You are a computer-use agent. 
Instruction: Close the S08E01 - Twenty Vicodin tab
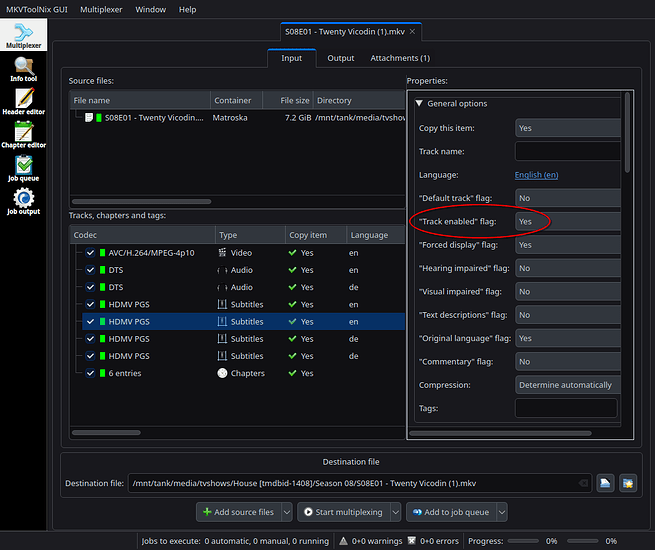pyautogui.click(x=412, y=32)
